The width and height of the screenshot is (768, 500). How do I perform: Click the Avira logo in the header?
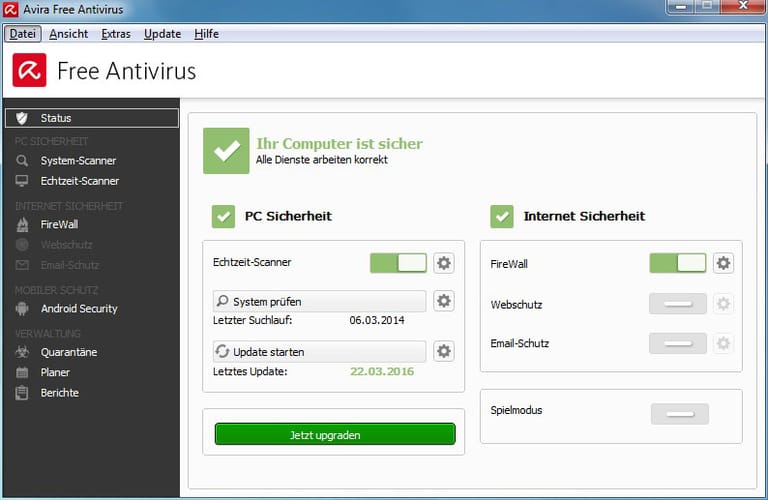[x=29, y=70]
